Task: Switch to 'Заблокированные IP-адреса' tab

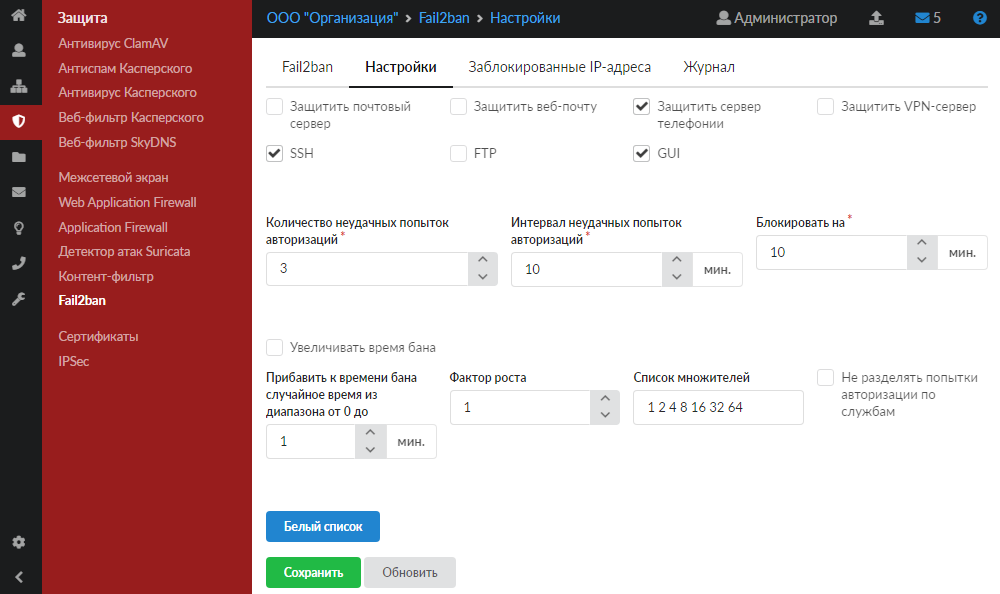Action: (559, 67)
